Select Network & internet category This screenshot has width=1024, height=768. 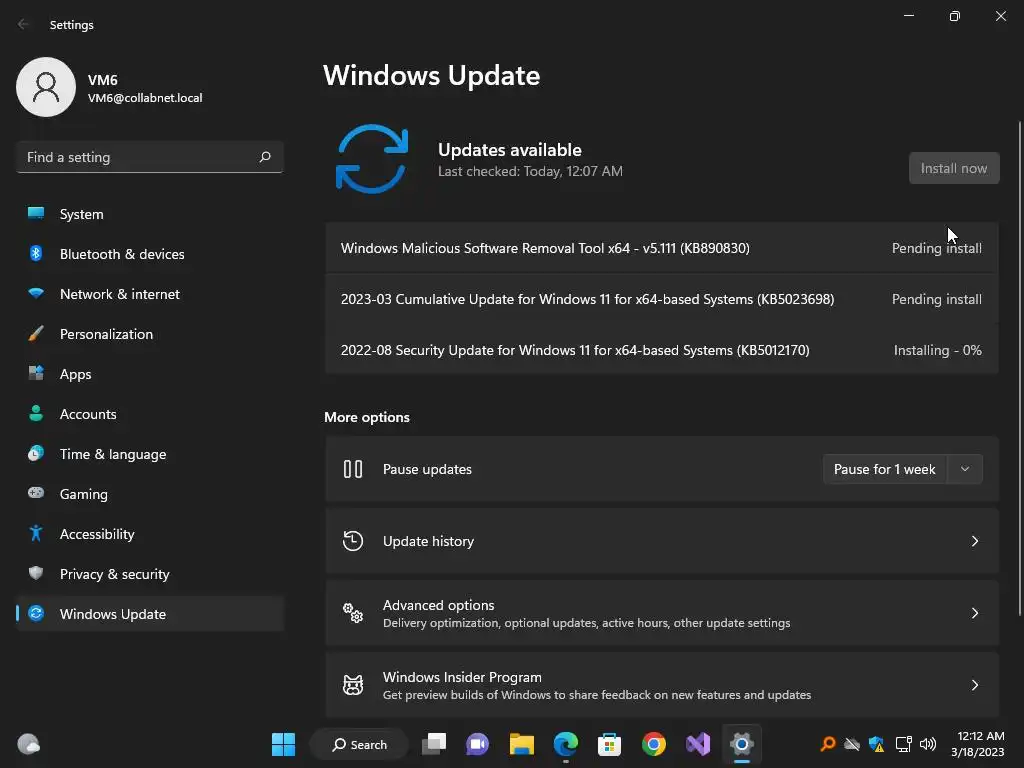coord(150,294)
